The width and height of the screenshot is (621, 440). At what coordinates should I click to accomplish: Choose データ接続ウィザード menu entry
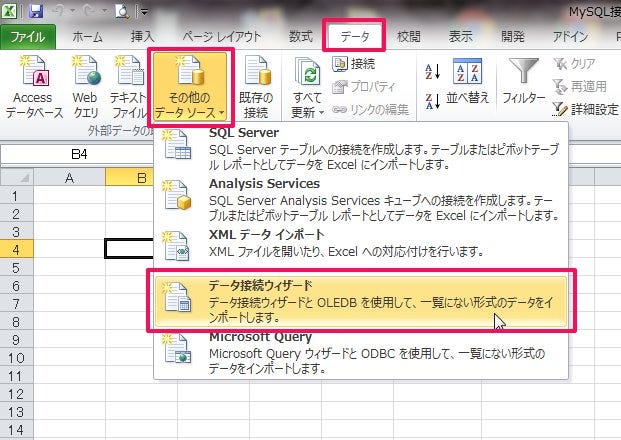point(361,301)
